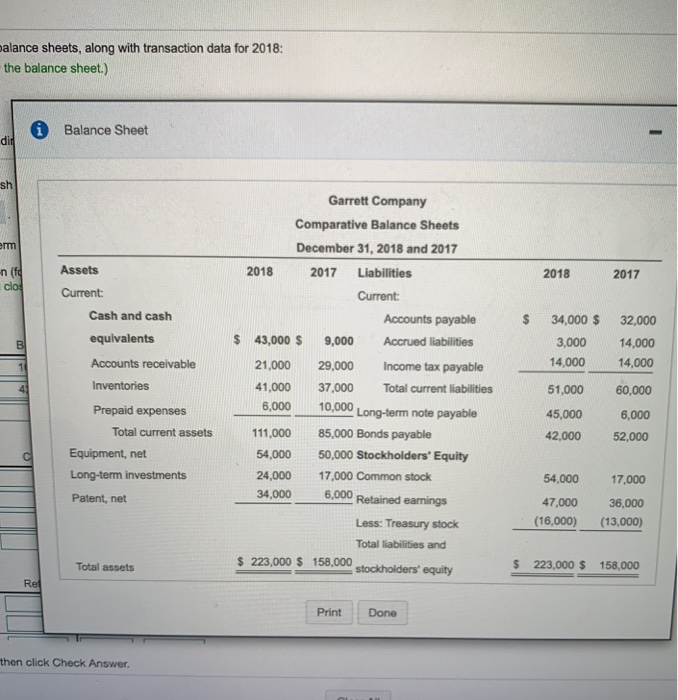Click Retained earnings 2017 value 36,000

(626, 503)
